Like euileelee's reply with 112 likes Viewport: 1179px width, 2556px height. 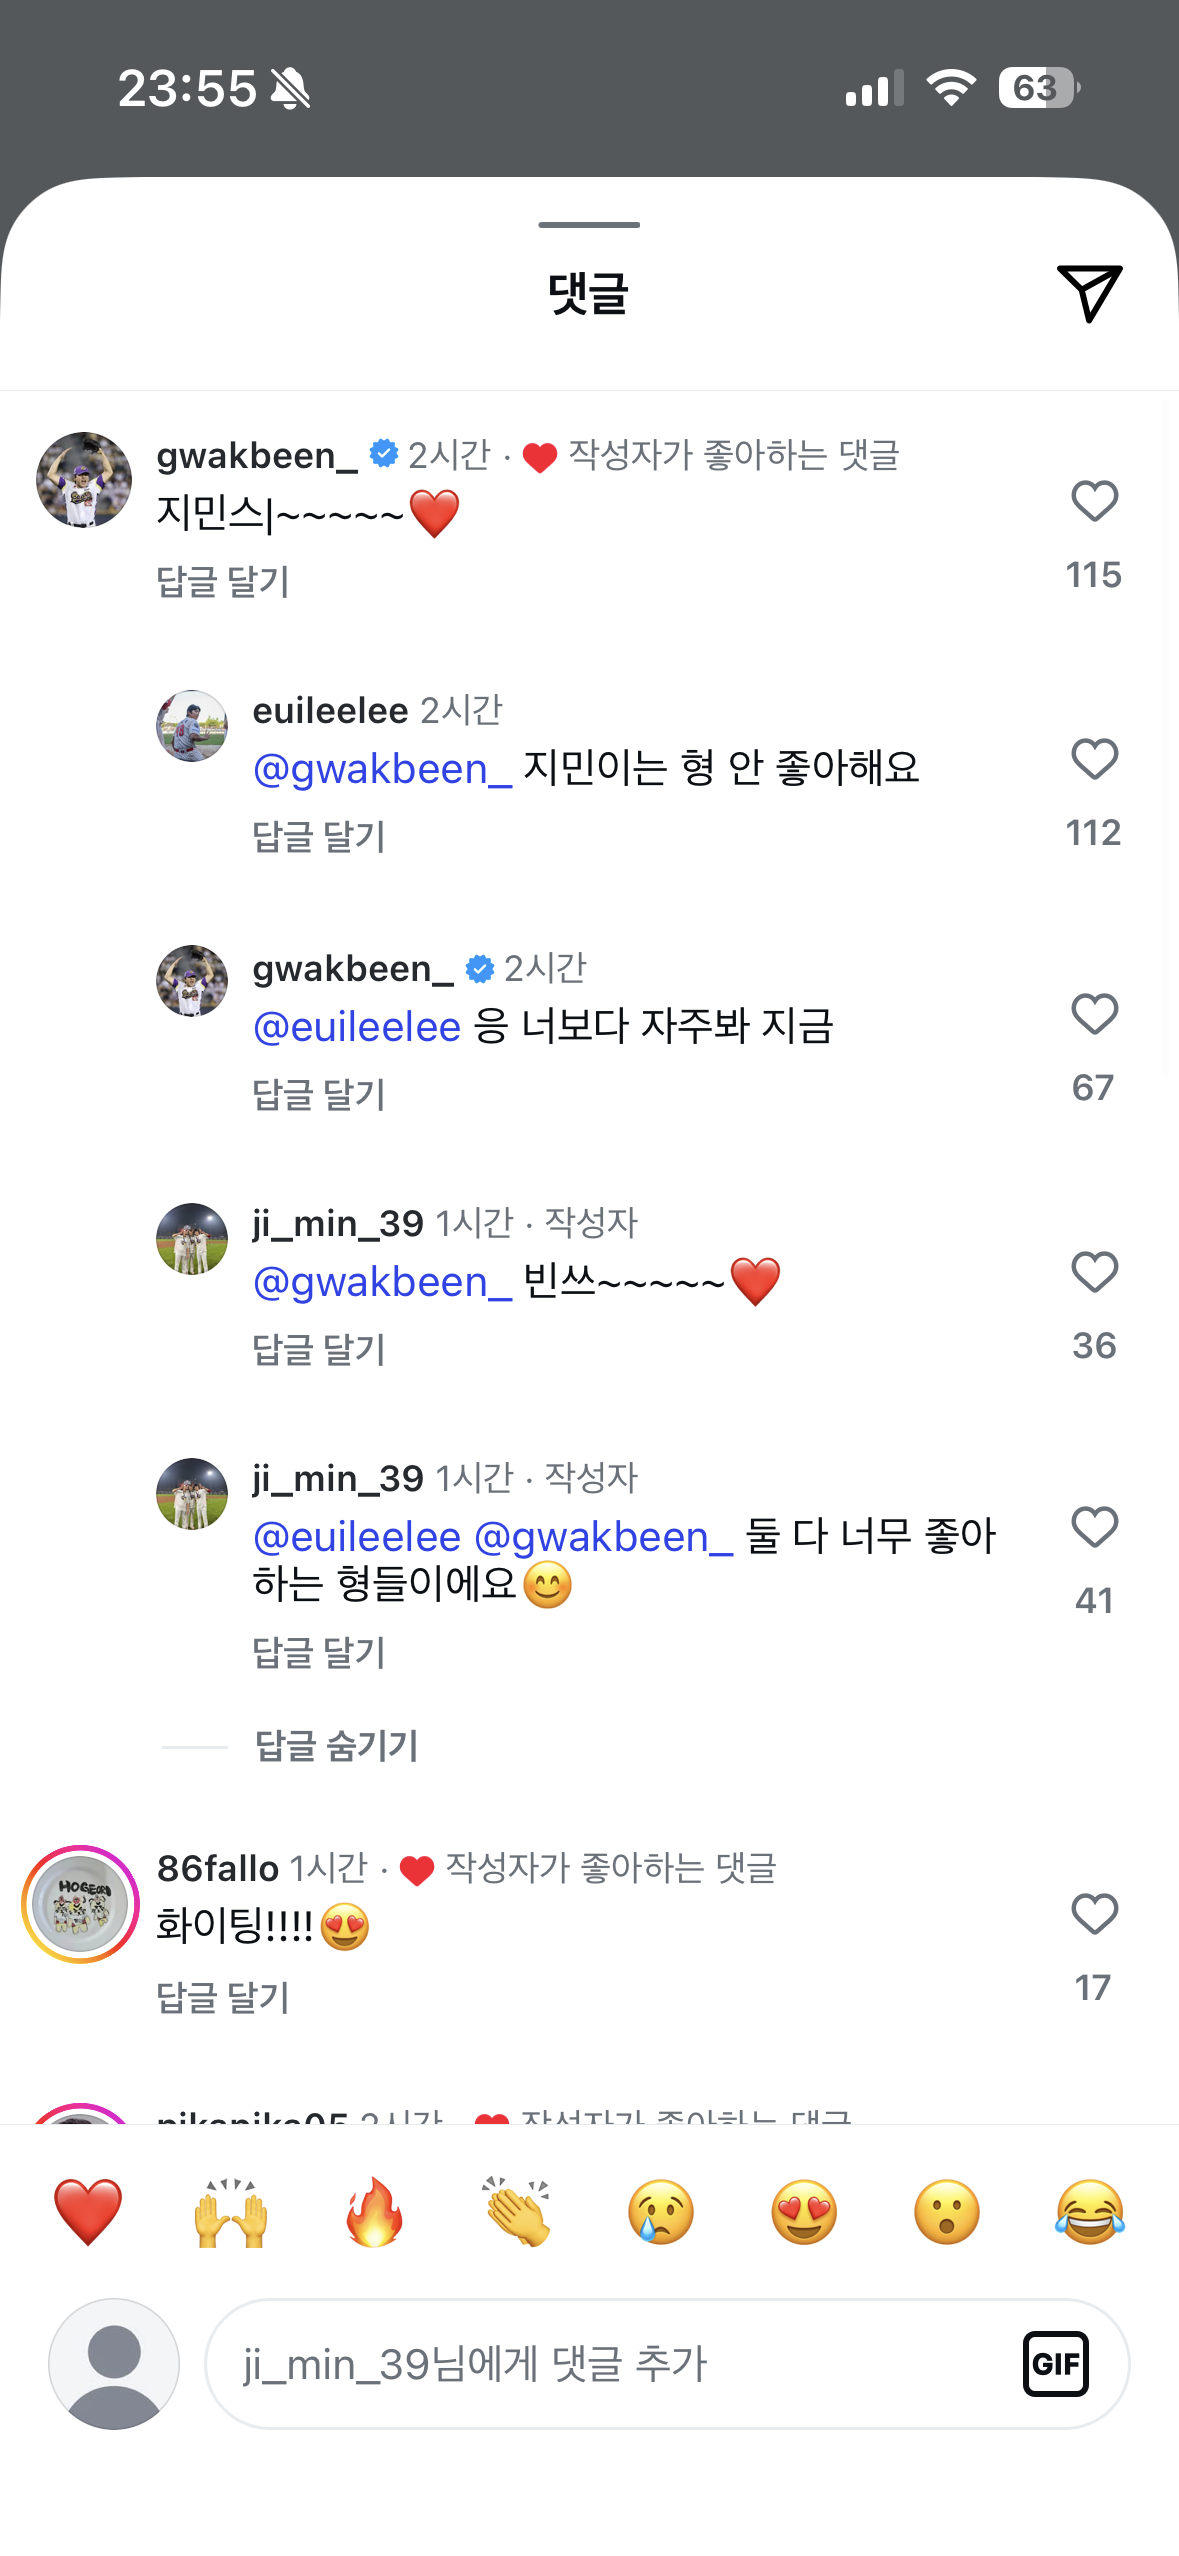1094,760
